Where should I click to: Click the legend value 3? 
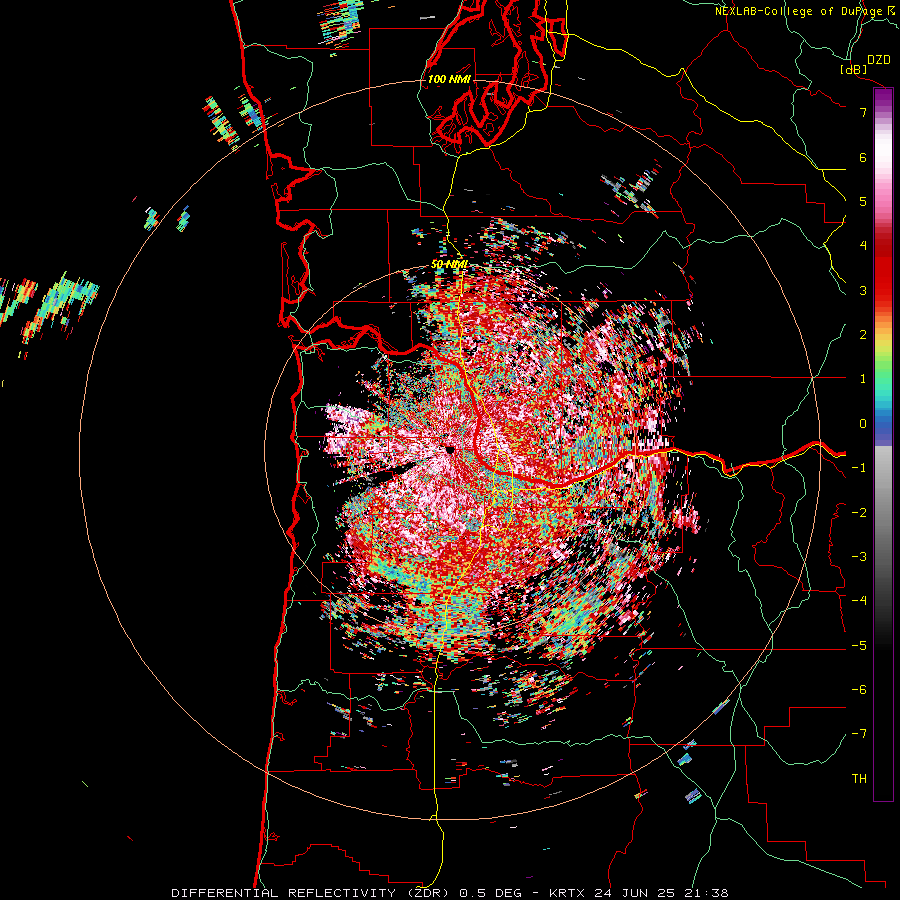863,290
